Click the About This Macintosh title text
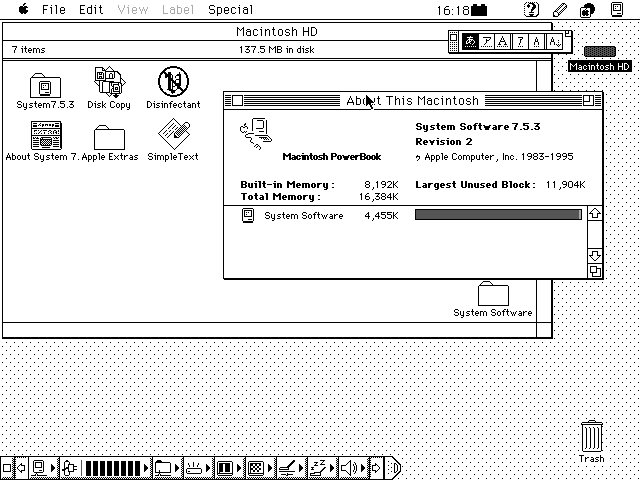This screenshot has width=640, height=480. 412,100
